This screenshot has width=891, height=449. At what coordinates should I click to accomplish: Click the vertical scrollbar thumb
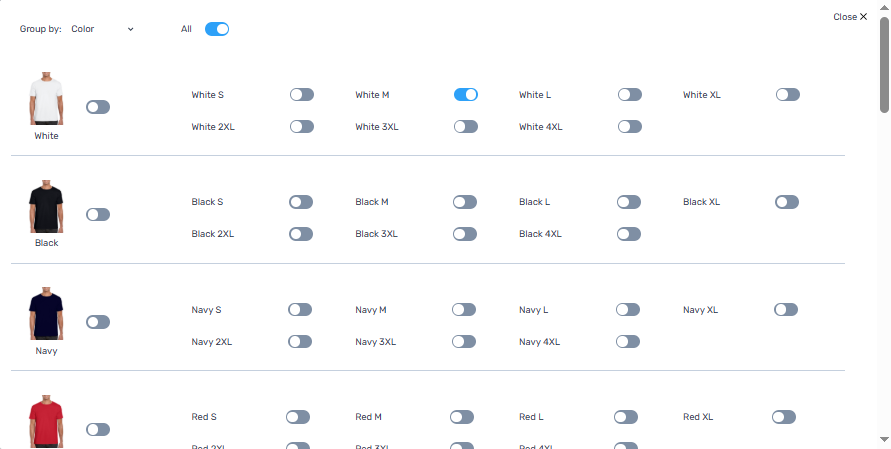click(x=884, y=65)
